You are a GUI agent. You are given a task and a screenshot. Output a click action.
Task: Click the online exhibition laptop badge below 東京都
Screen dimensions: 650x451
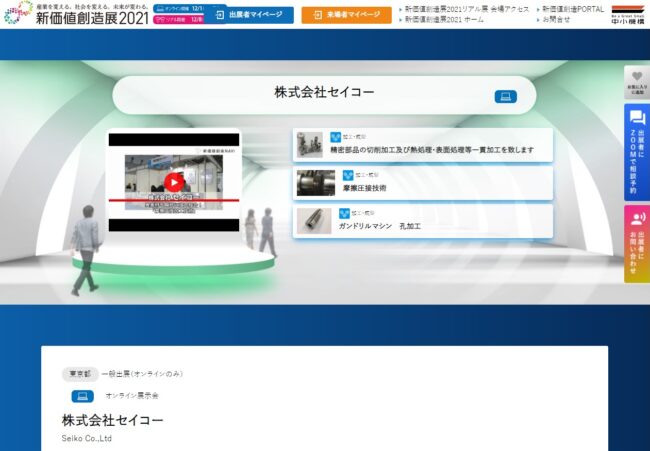(82, 396)
